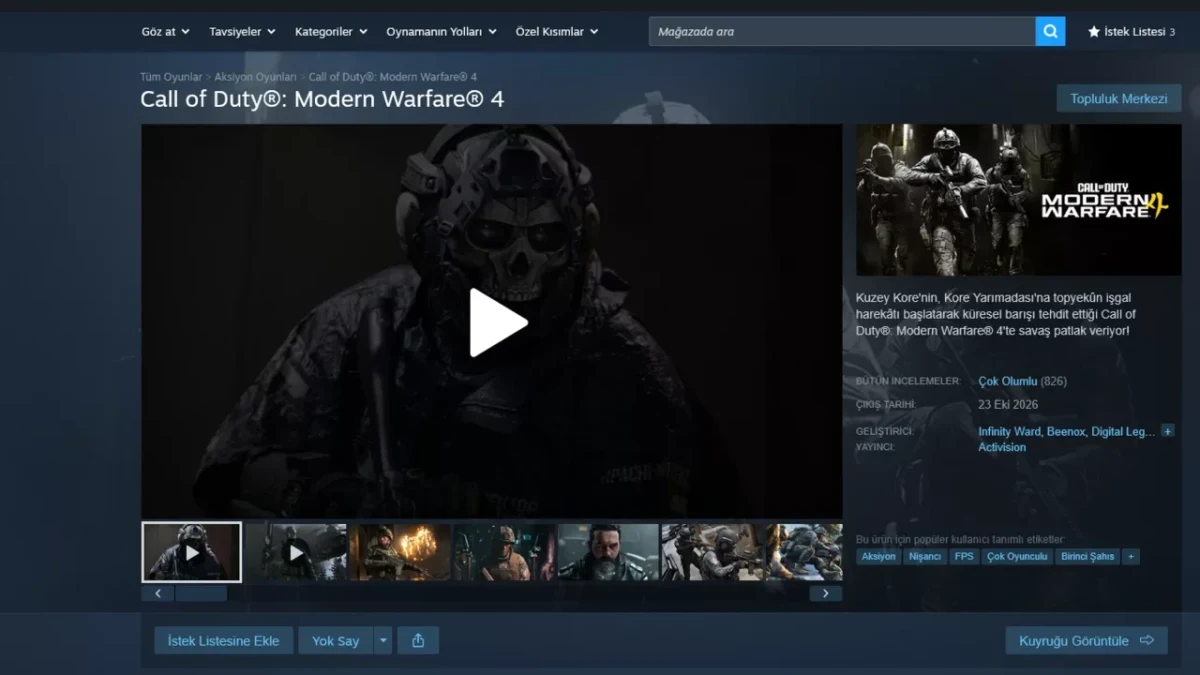Play the main trailer video
This screenshot has height=675, width=1200.
pos(498,322)
